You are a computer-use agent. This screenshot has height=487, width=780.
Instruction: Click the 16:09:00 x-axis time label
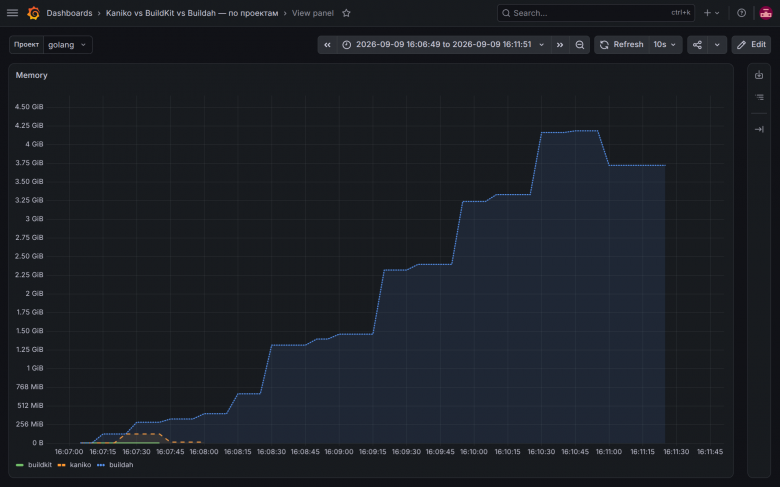339,452
